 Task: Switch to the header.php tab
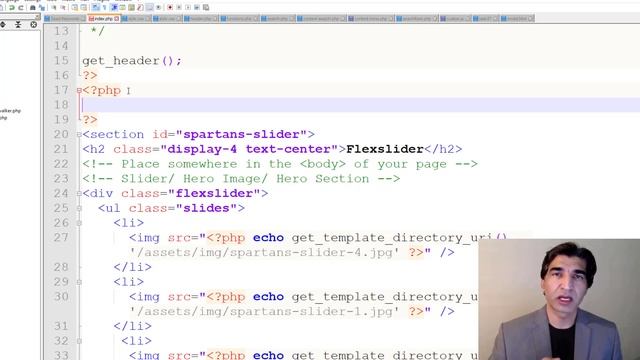pyautogui.click(x=201, y=18)
